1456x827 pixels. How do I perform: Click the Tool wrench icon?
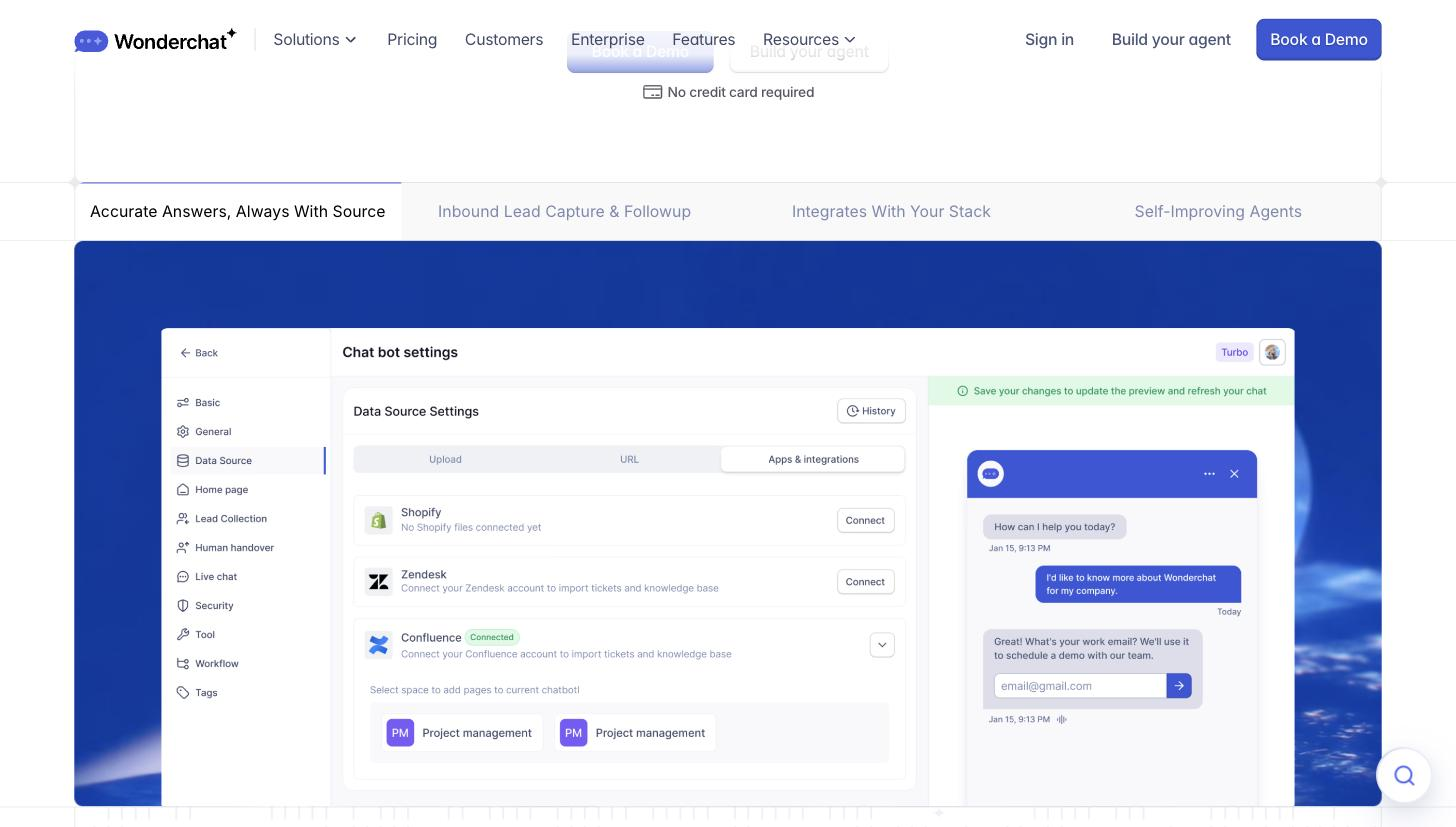[183, 635]
